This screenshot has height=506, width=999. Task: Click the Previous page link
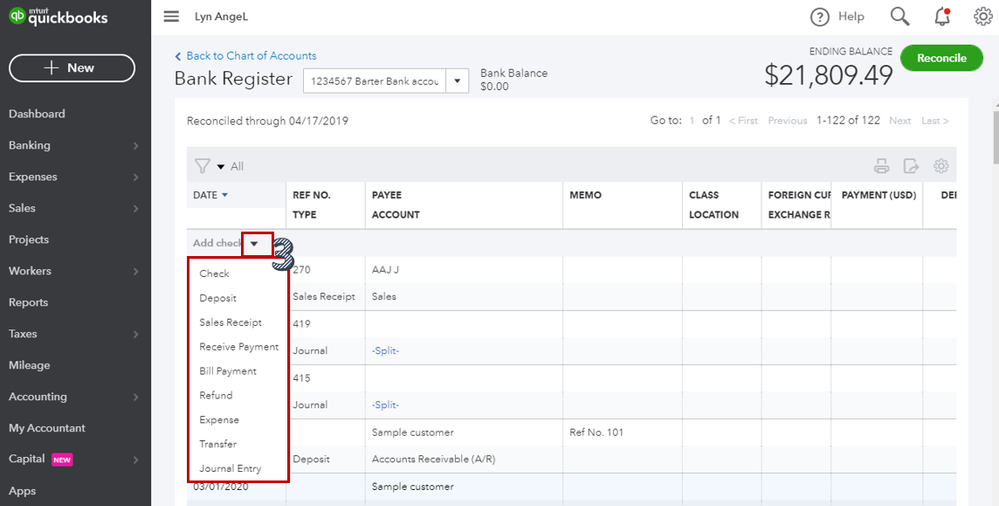pyautogui.click(x=787, y=120)
